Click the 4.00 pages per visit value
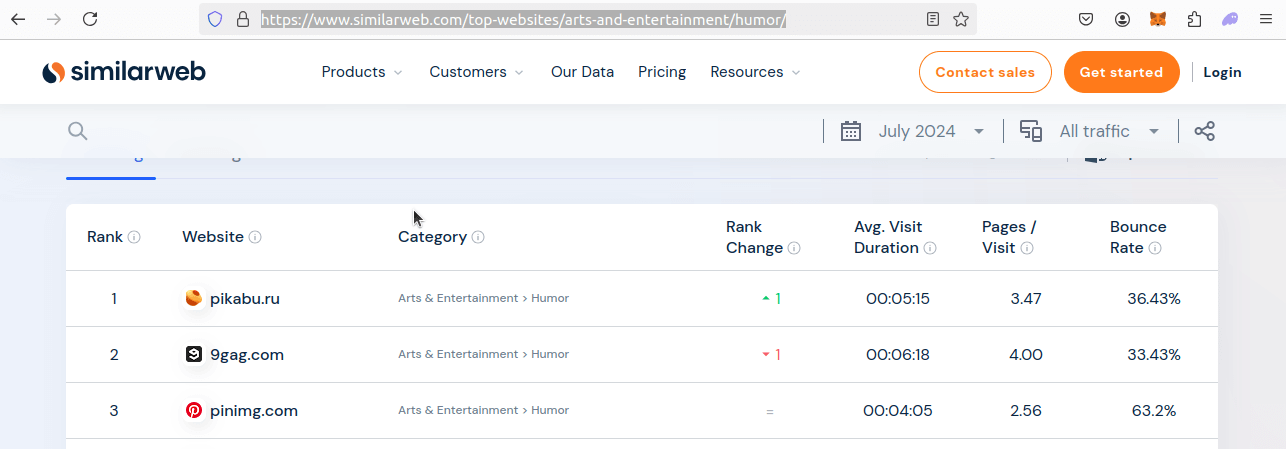 1026,354
